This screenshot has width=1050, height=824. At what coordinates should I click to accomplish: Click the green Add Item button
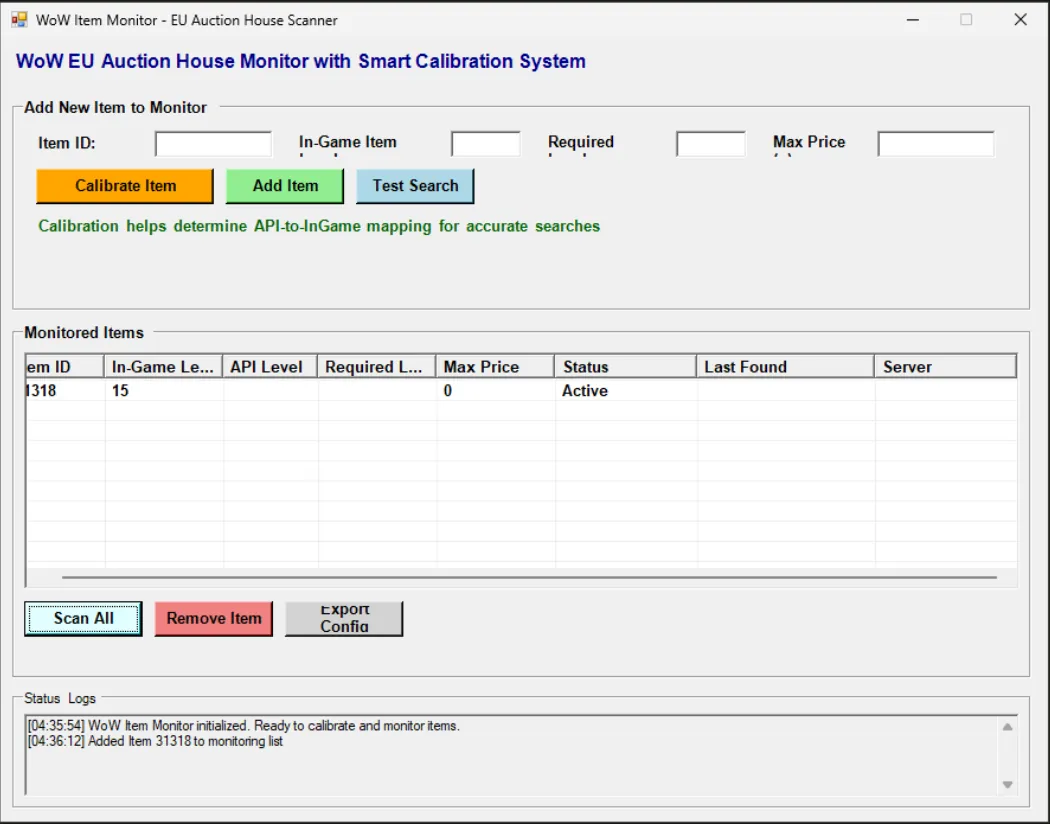[x=285, y=186]
